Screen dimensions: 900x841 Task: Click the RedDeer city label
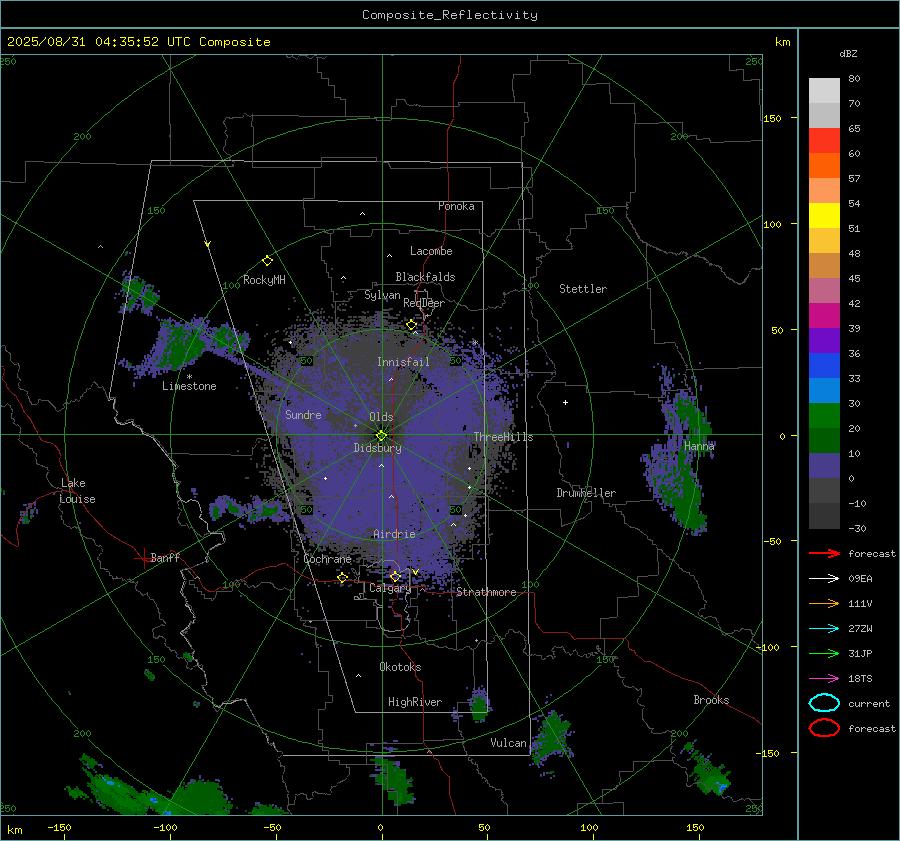tap(424, 303)
